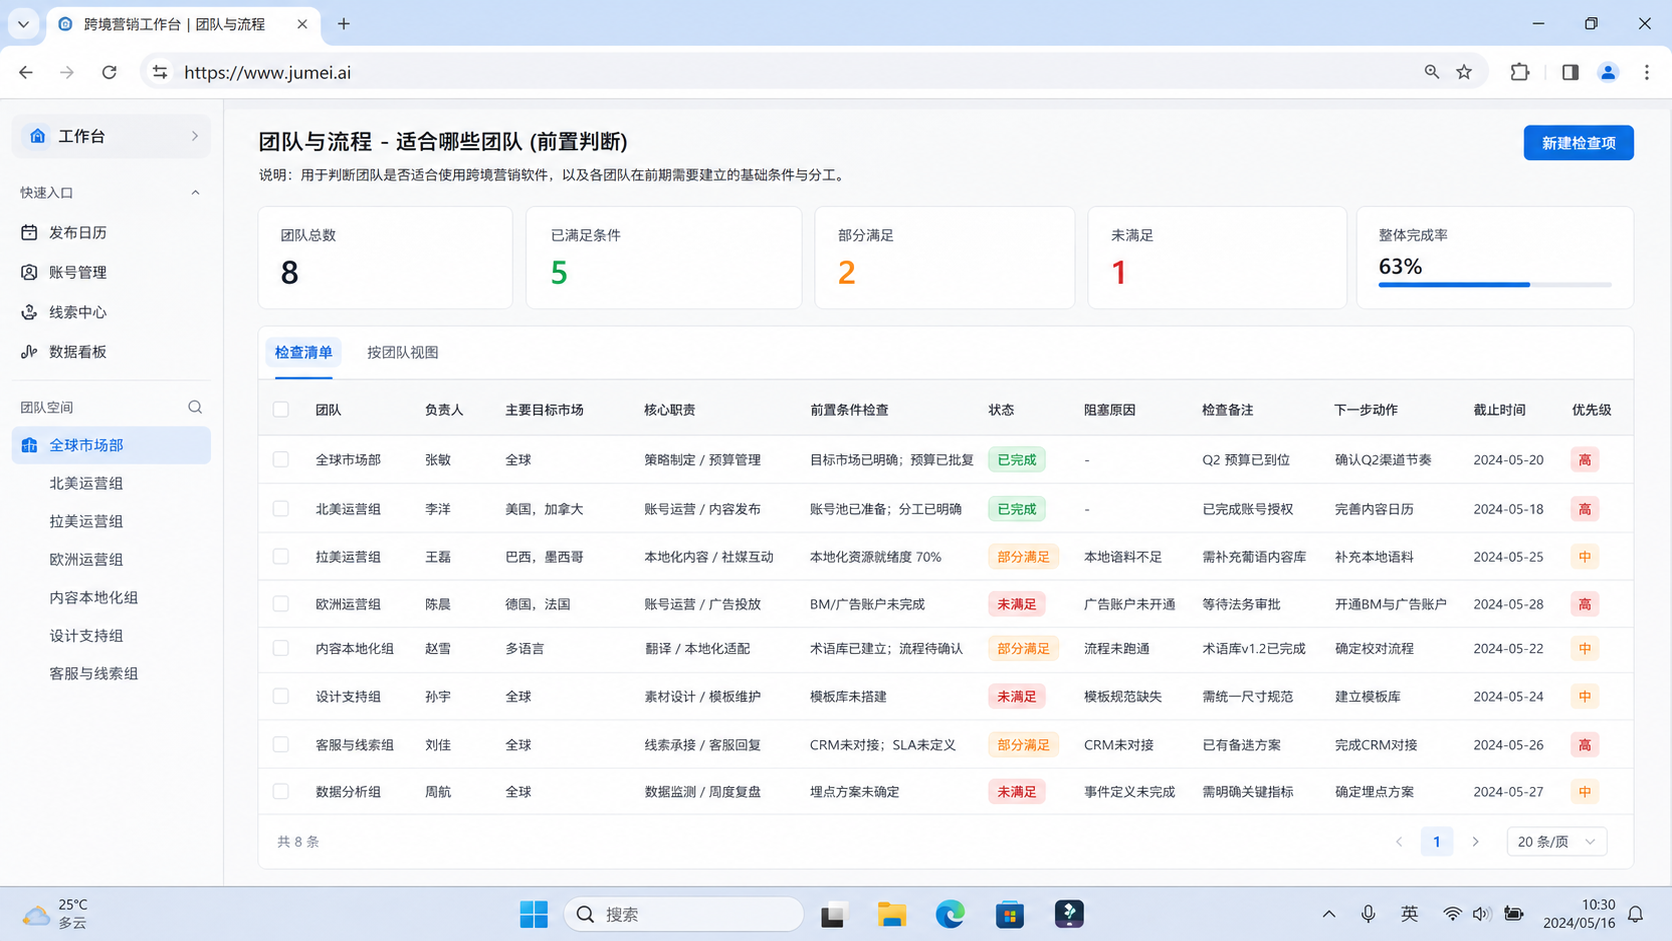Open the browser tab list dropdown

(x=23, y=24)
